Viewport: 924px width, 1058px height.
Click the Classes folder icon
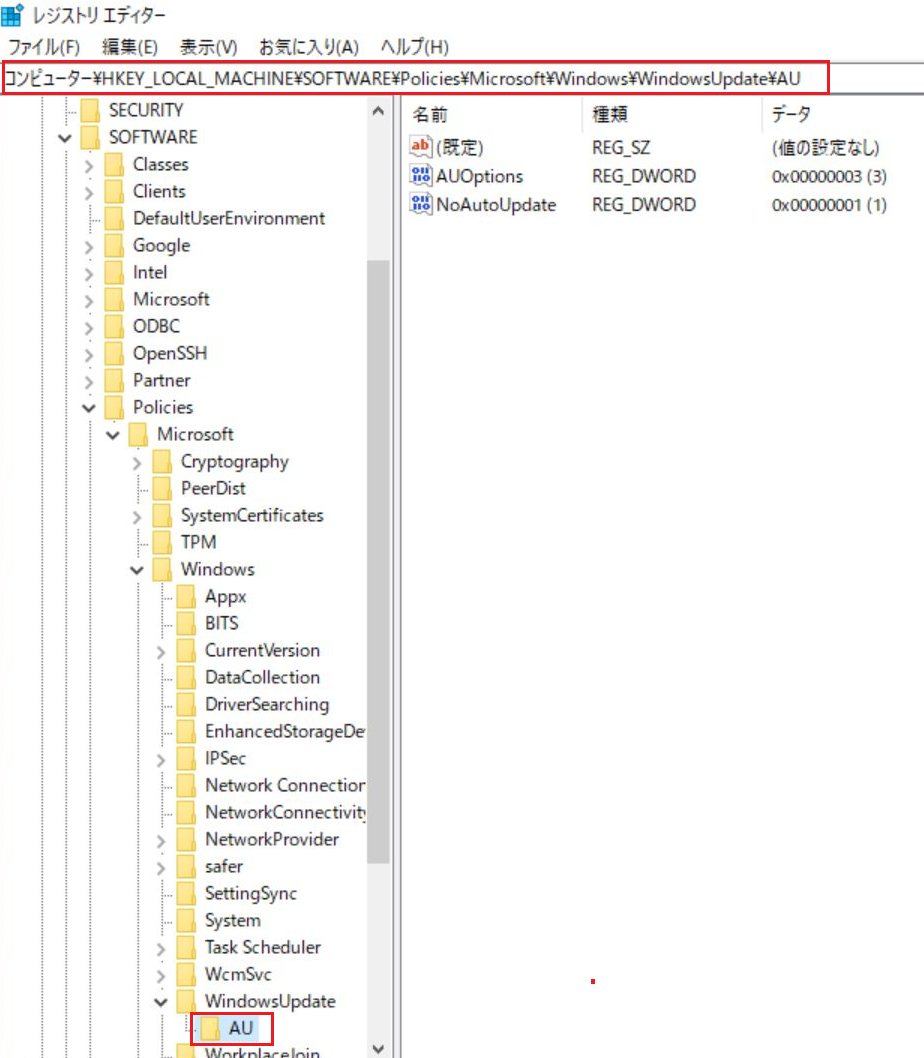tap(114, 164)
